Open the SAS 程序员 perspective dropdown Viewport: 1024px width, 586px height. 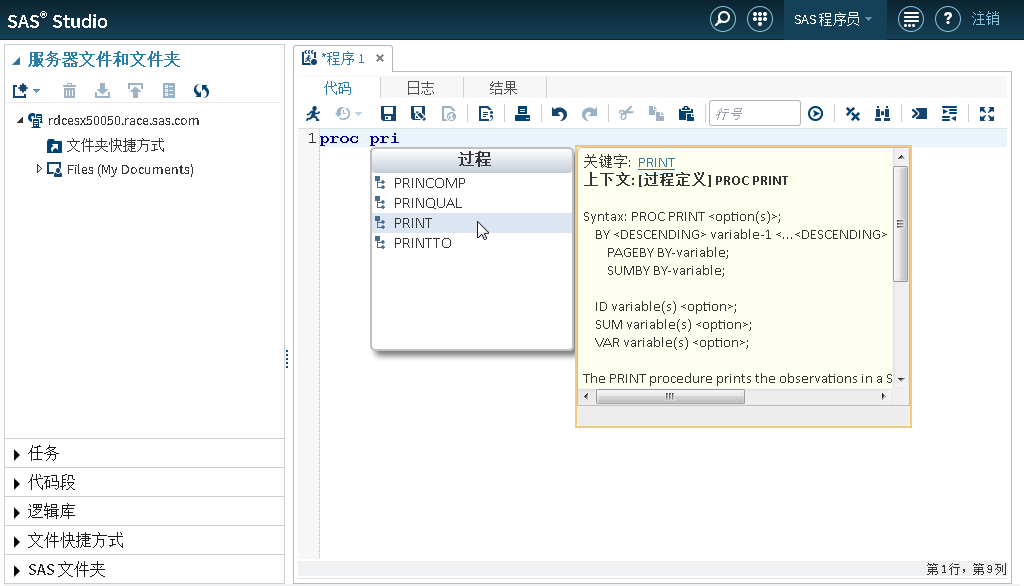(833, 19)
